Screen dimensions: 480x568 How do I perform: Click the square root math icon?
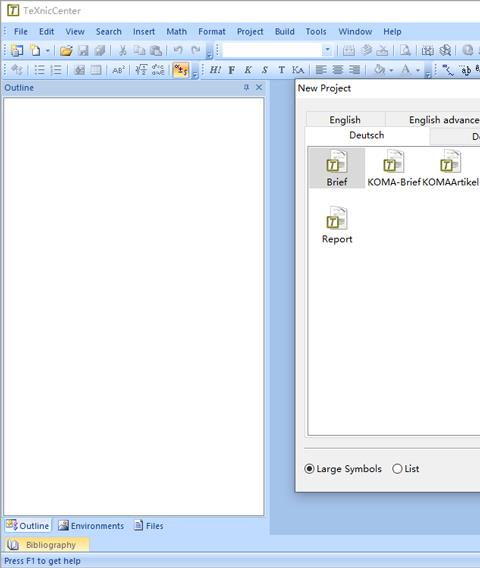(141, 70)
